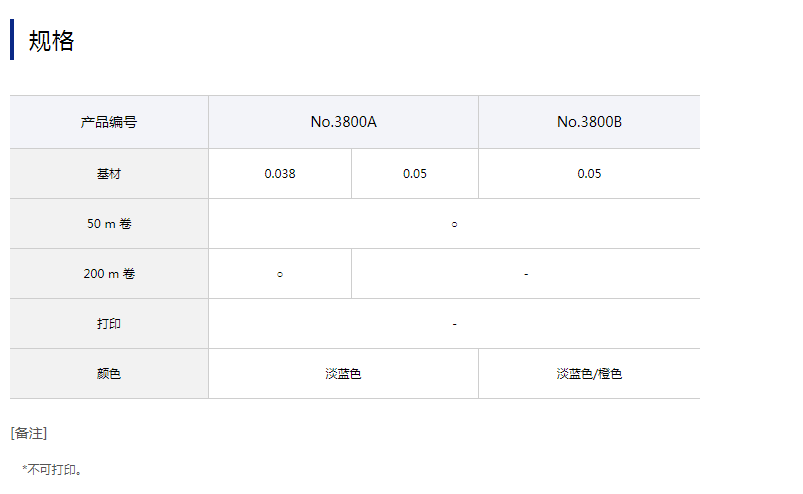Screen dimensions: 803x494
Task: Click the circle mark in the 200 m 卷 row
Action: pyautogui.click(x=280, y=275)
